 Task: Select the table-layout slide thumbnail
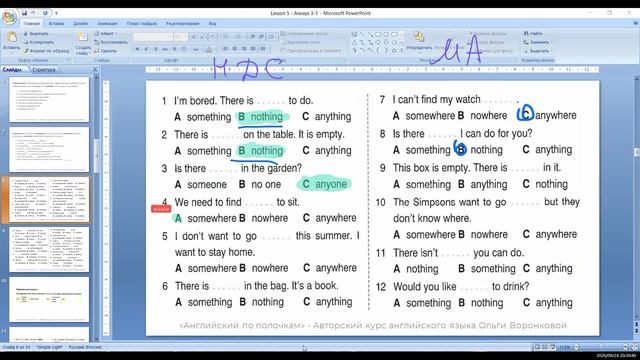pos(49,299)
